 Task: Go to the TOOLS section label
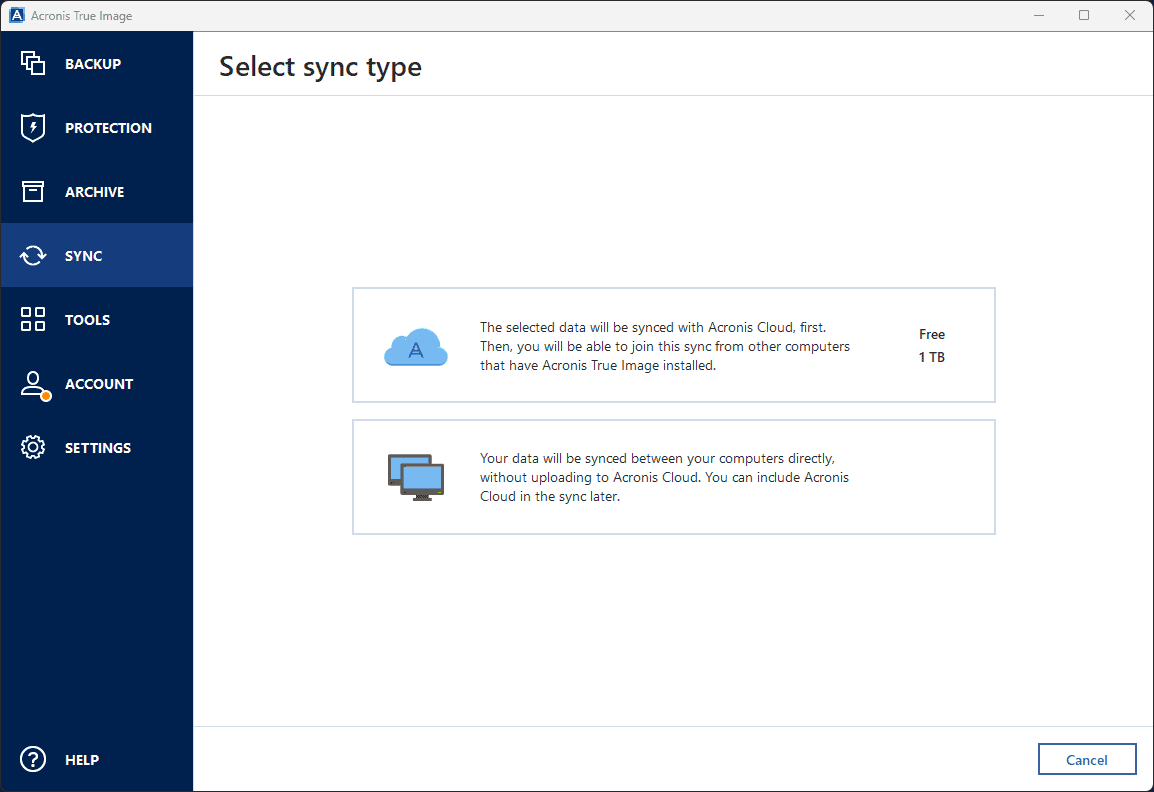click(x=88, y=320)
